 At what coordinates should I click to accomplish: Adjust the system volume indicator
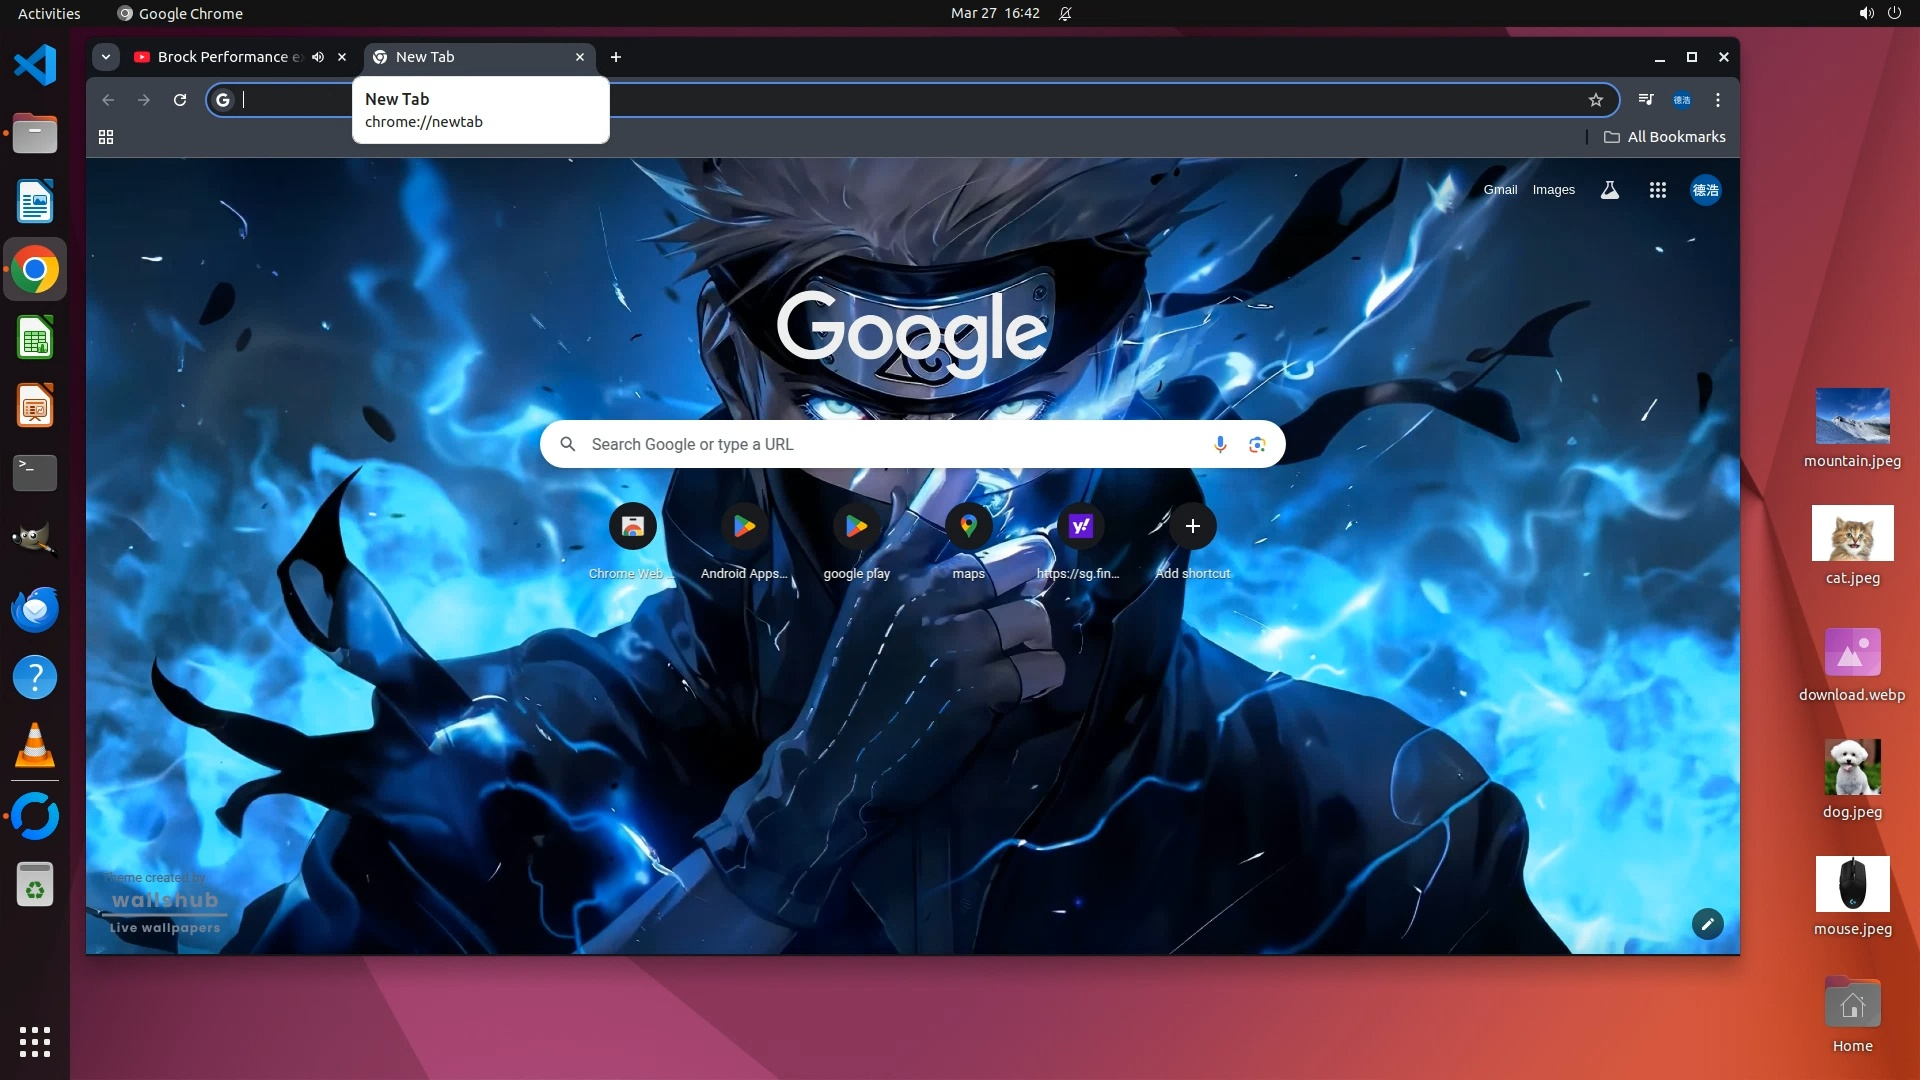click(1866, 14)
